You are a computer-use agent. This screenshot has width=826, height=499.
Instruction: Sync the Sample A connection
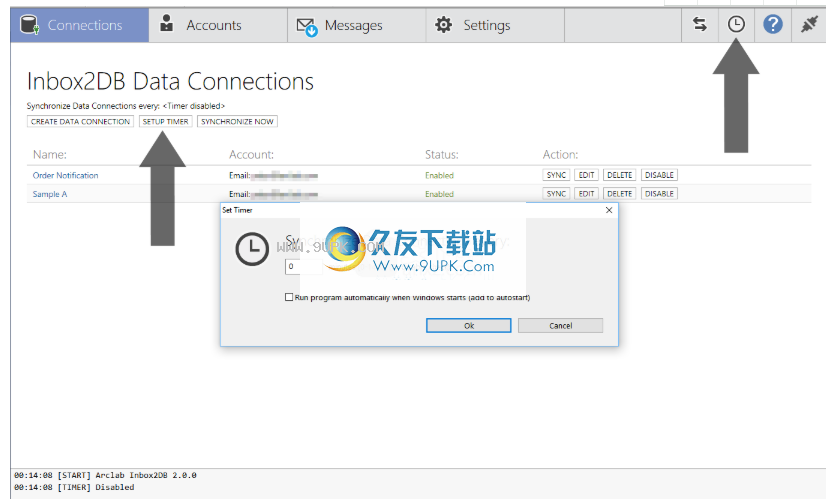556,194
